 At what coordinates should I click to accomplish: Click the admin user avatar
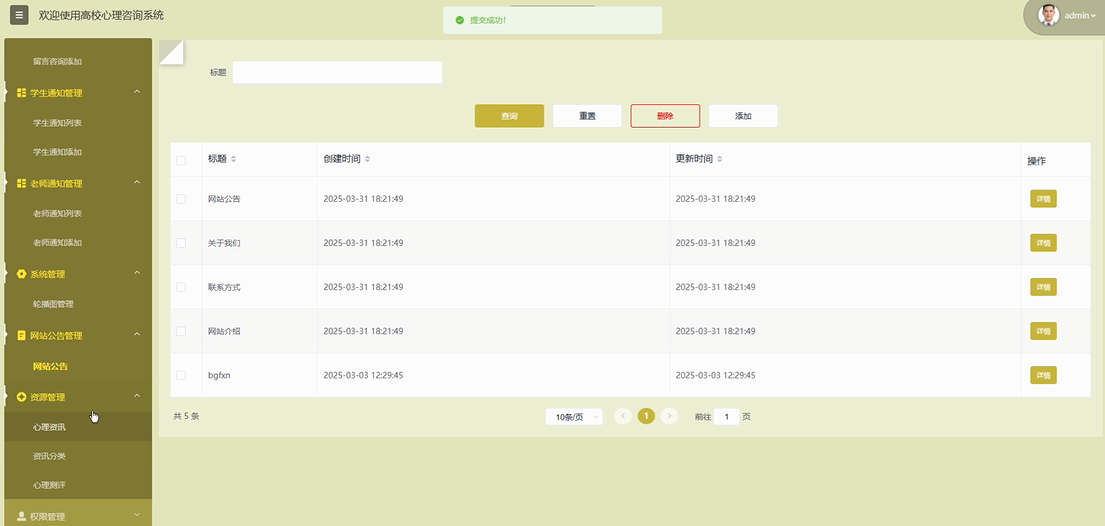click(x=1048, y=15)
